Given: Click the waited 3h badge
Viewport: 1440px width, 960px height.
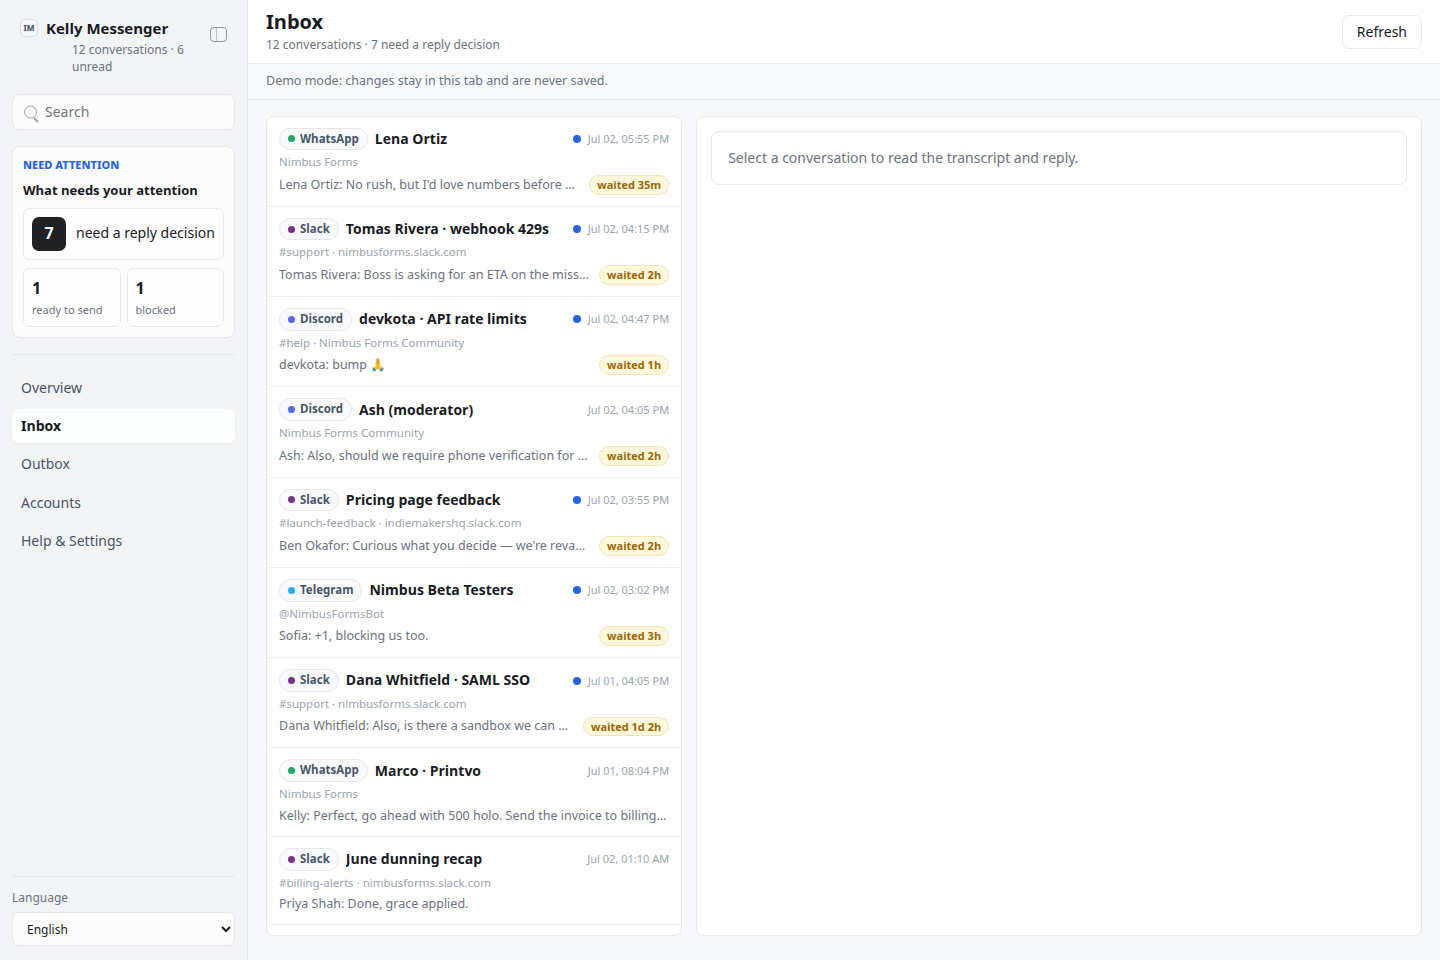Looking at the screenshot, I should point(634,636).
